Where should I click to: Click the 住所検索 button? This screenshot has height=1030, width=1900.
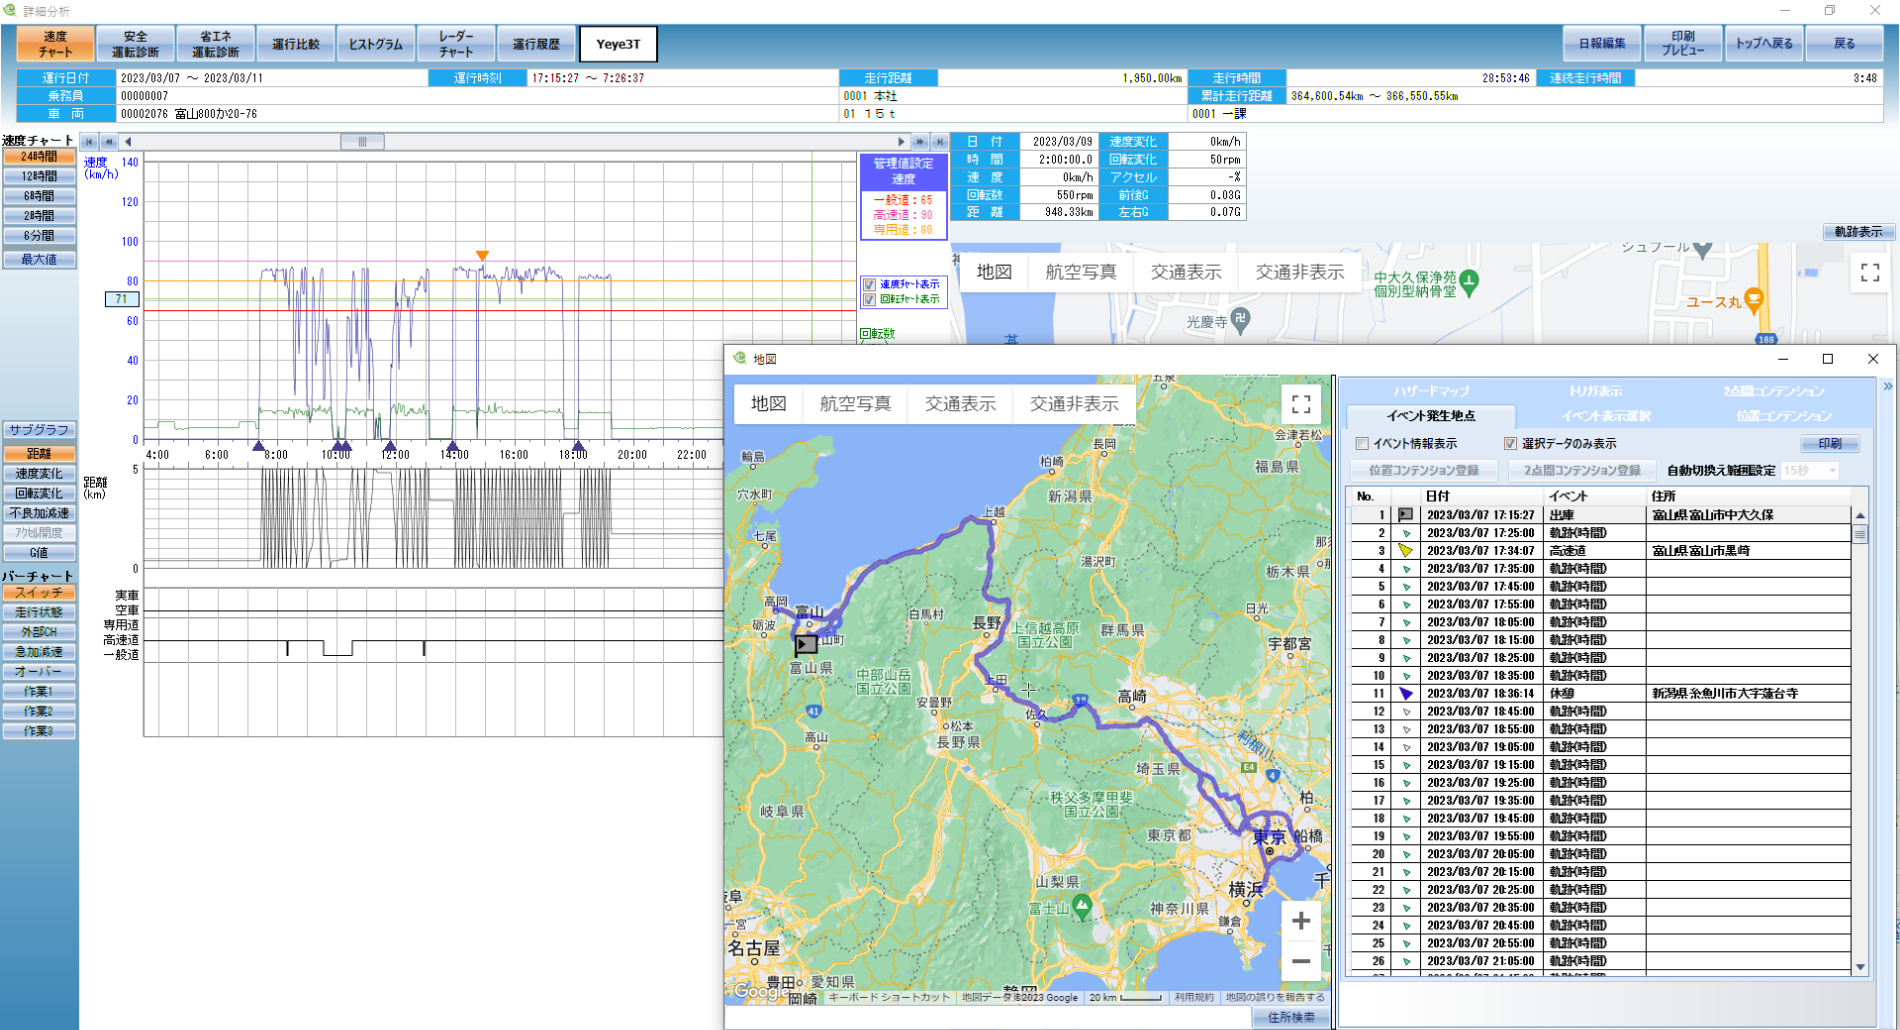1291,1017
